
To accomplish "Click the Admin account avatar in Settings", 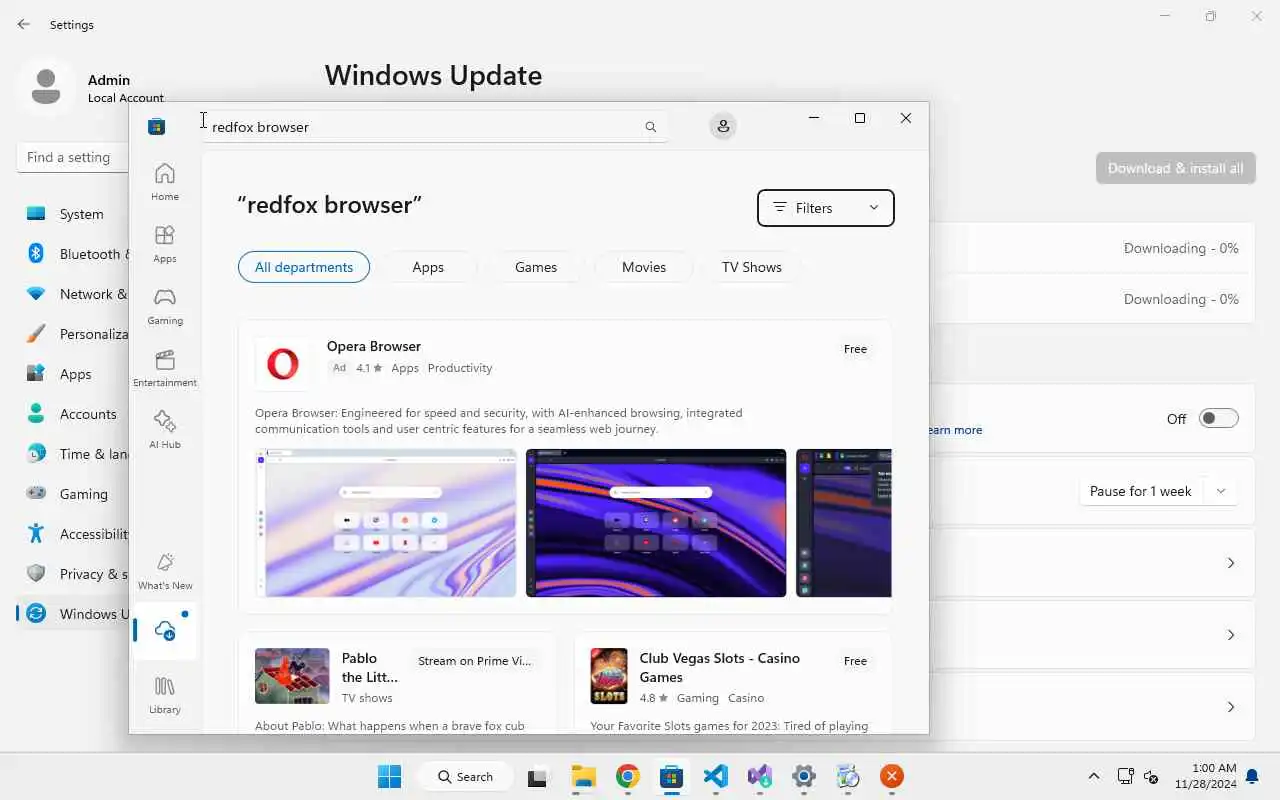I will pos(46,86).
